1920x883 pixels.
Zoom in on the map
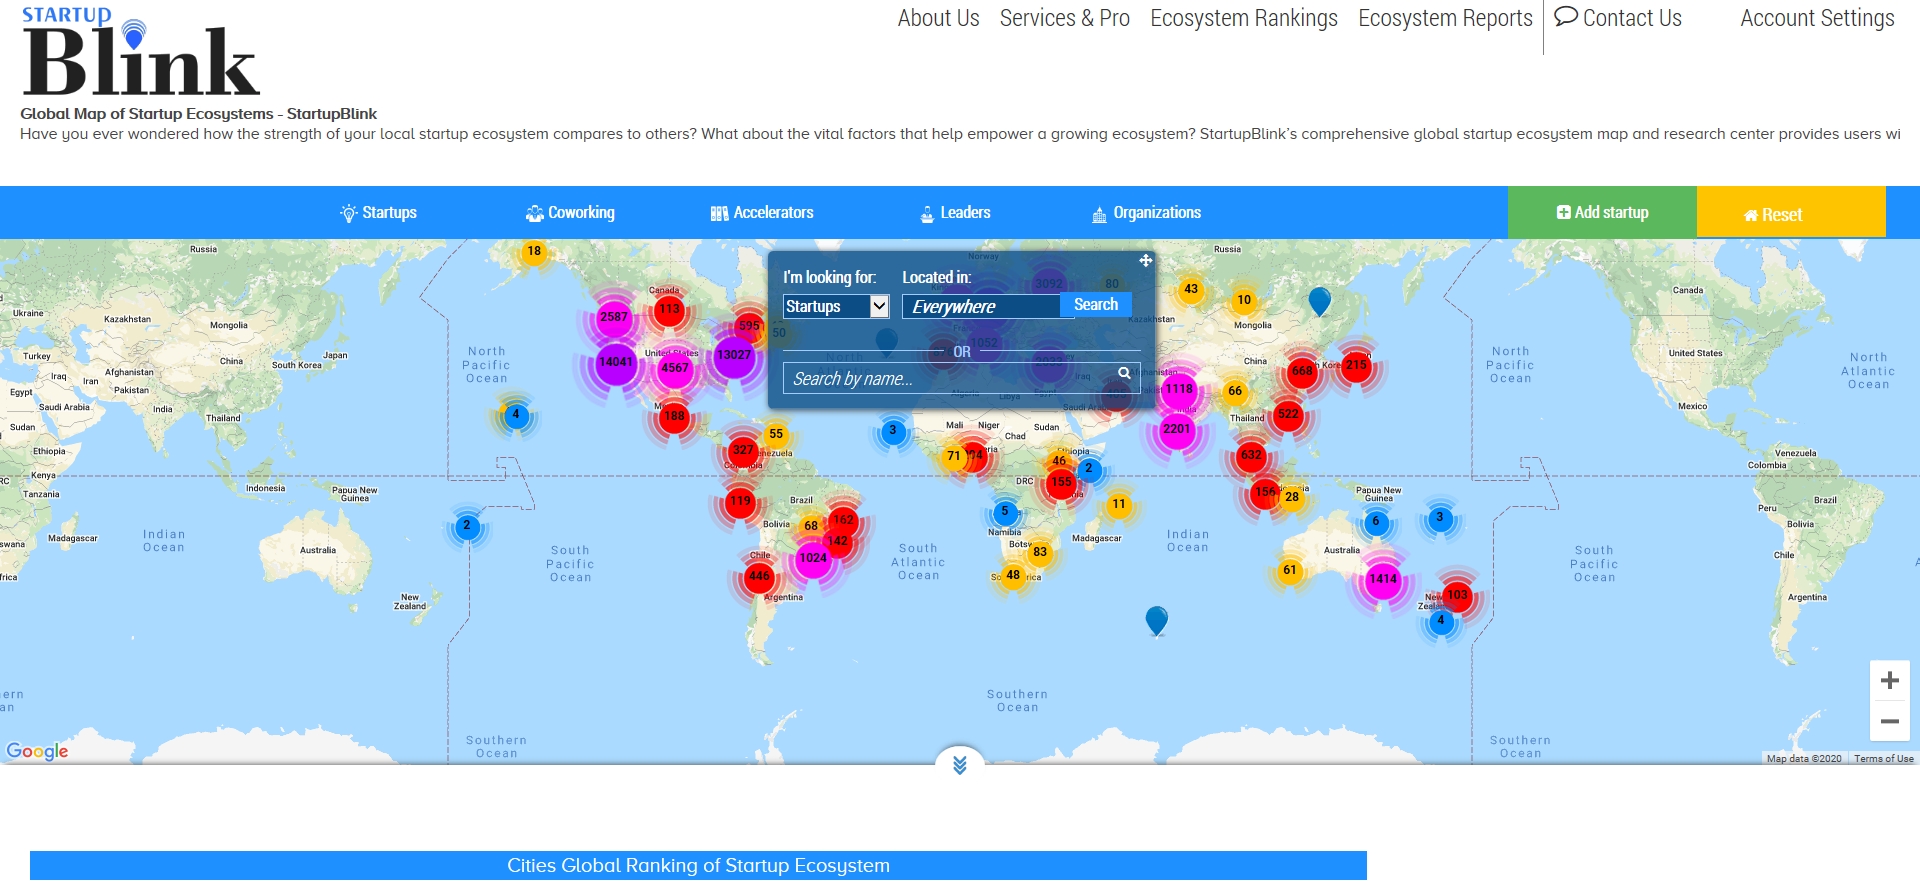coord(1890,681)
